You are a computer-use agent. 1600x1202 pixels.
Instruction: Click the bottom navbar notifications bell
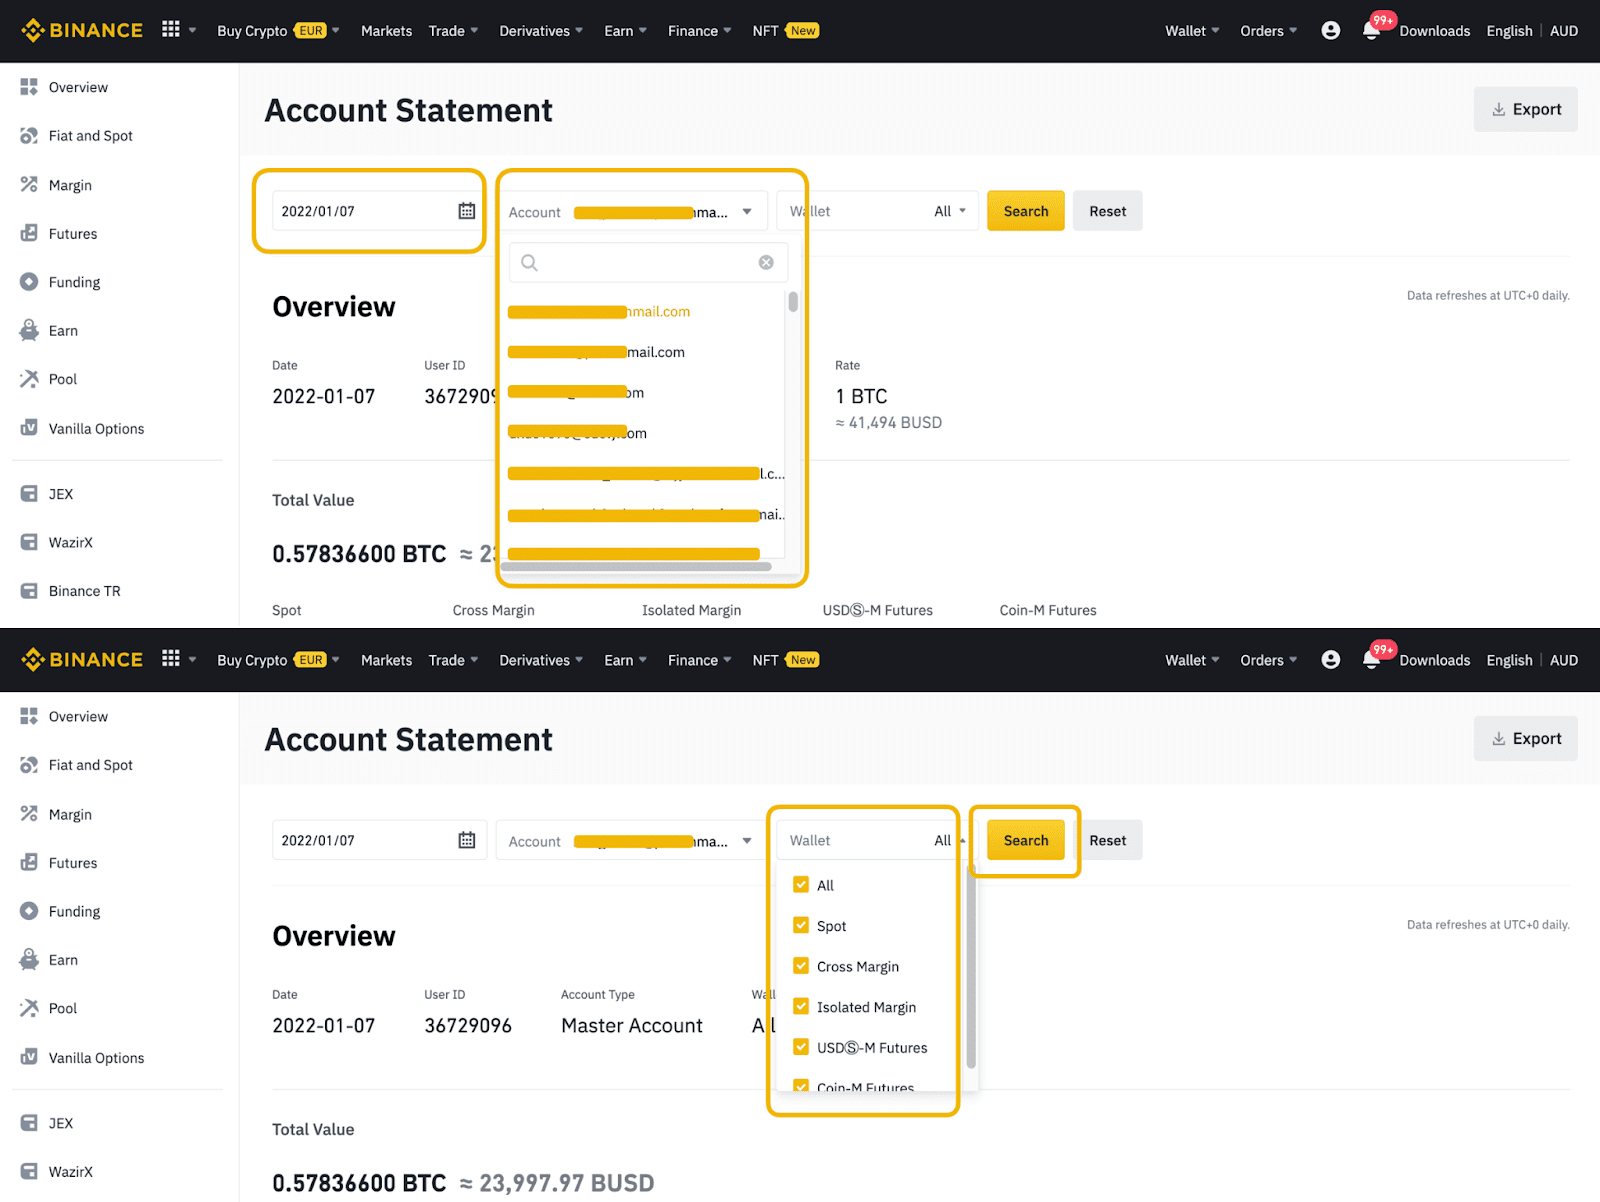(x=1371, y=660)
